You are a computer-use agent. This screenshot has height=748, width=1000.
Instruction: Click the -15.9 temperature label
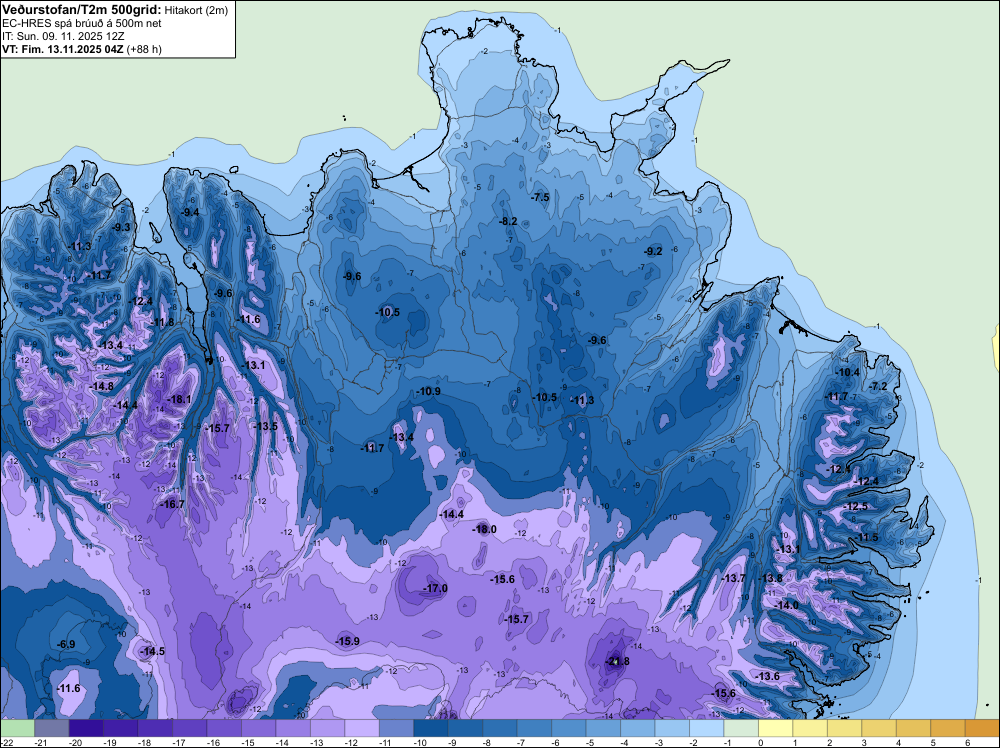348,641
